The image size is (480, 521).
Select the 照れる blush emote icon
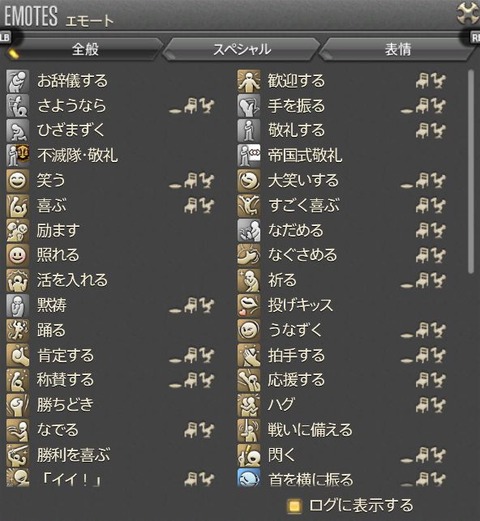click(x=18, y=255)
